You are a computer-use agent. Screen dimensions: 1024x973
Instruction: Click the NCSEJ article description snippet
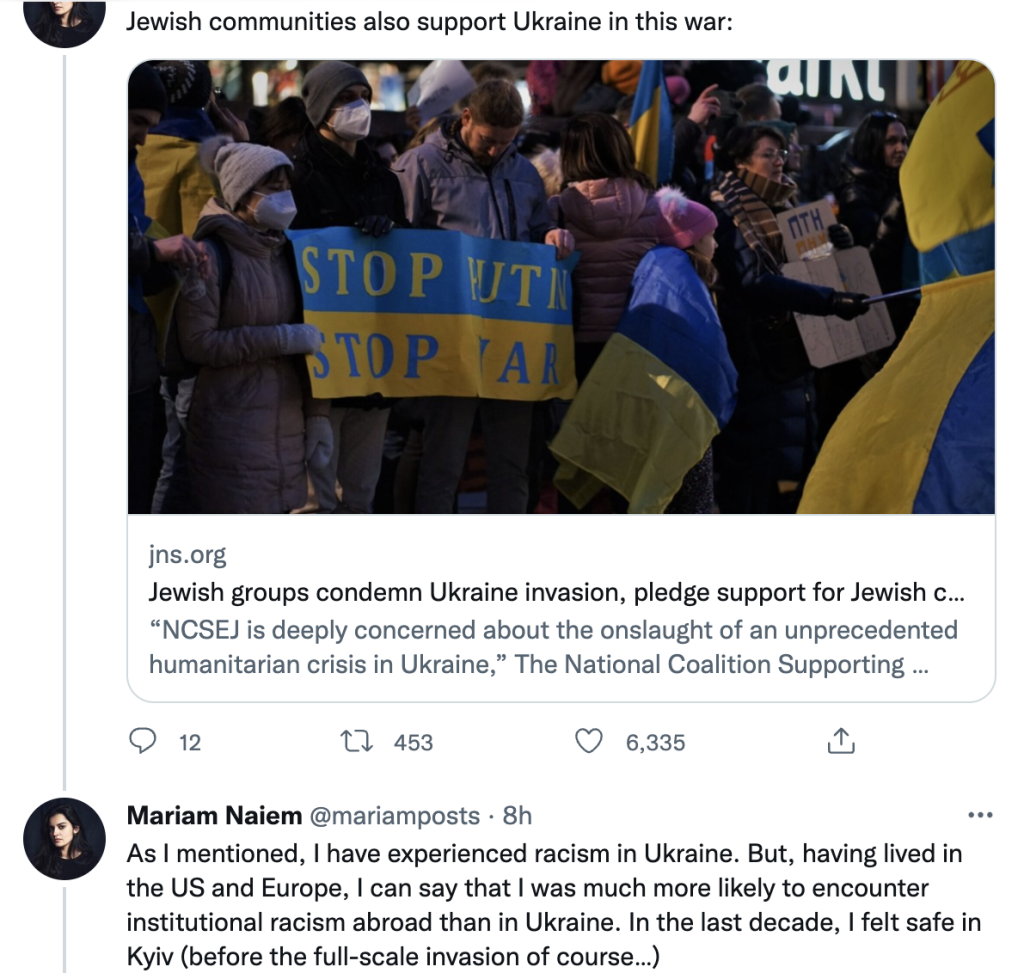pyautogui.click(x=553, y=647)
